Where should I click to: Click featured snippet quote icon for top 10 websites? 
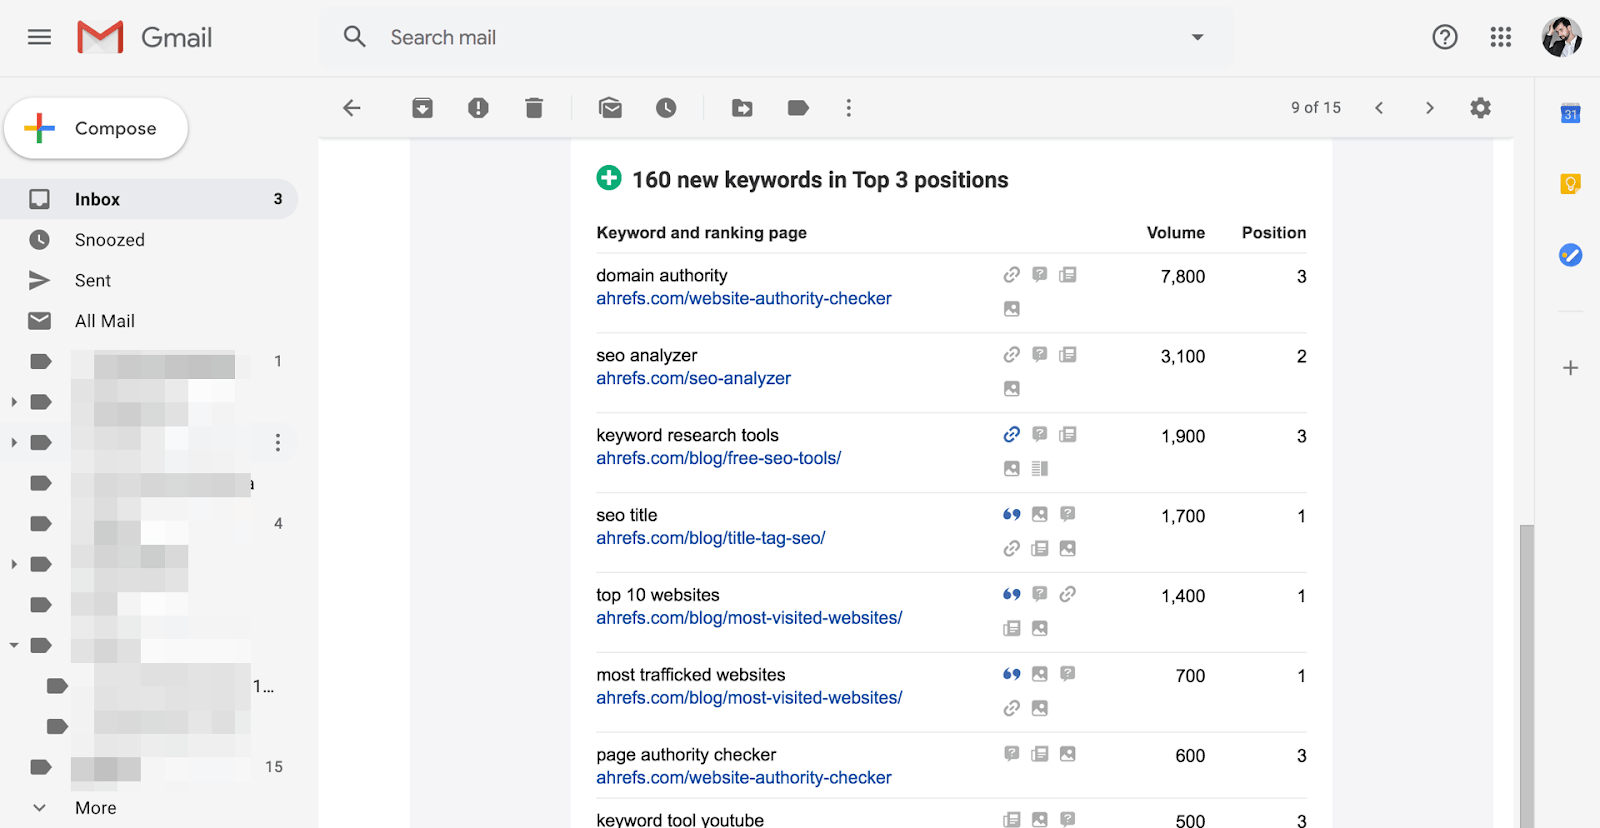(1012, 594)
